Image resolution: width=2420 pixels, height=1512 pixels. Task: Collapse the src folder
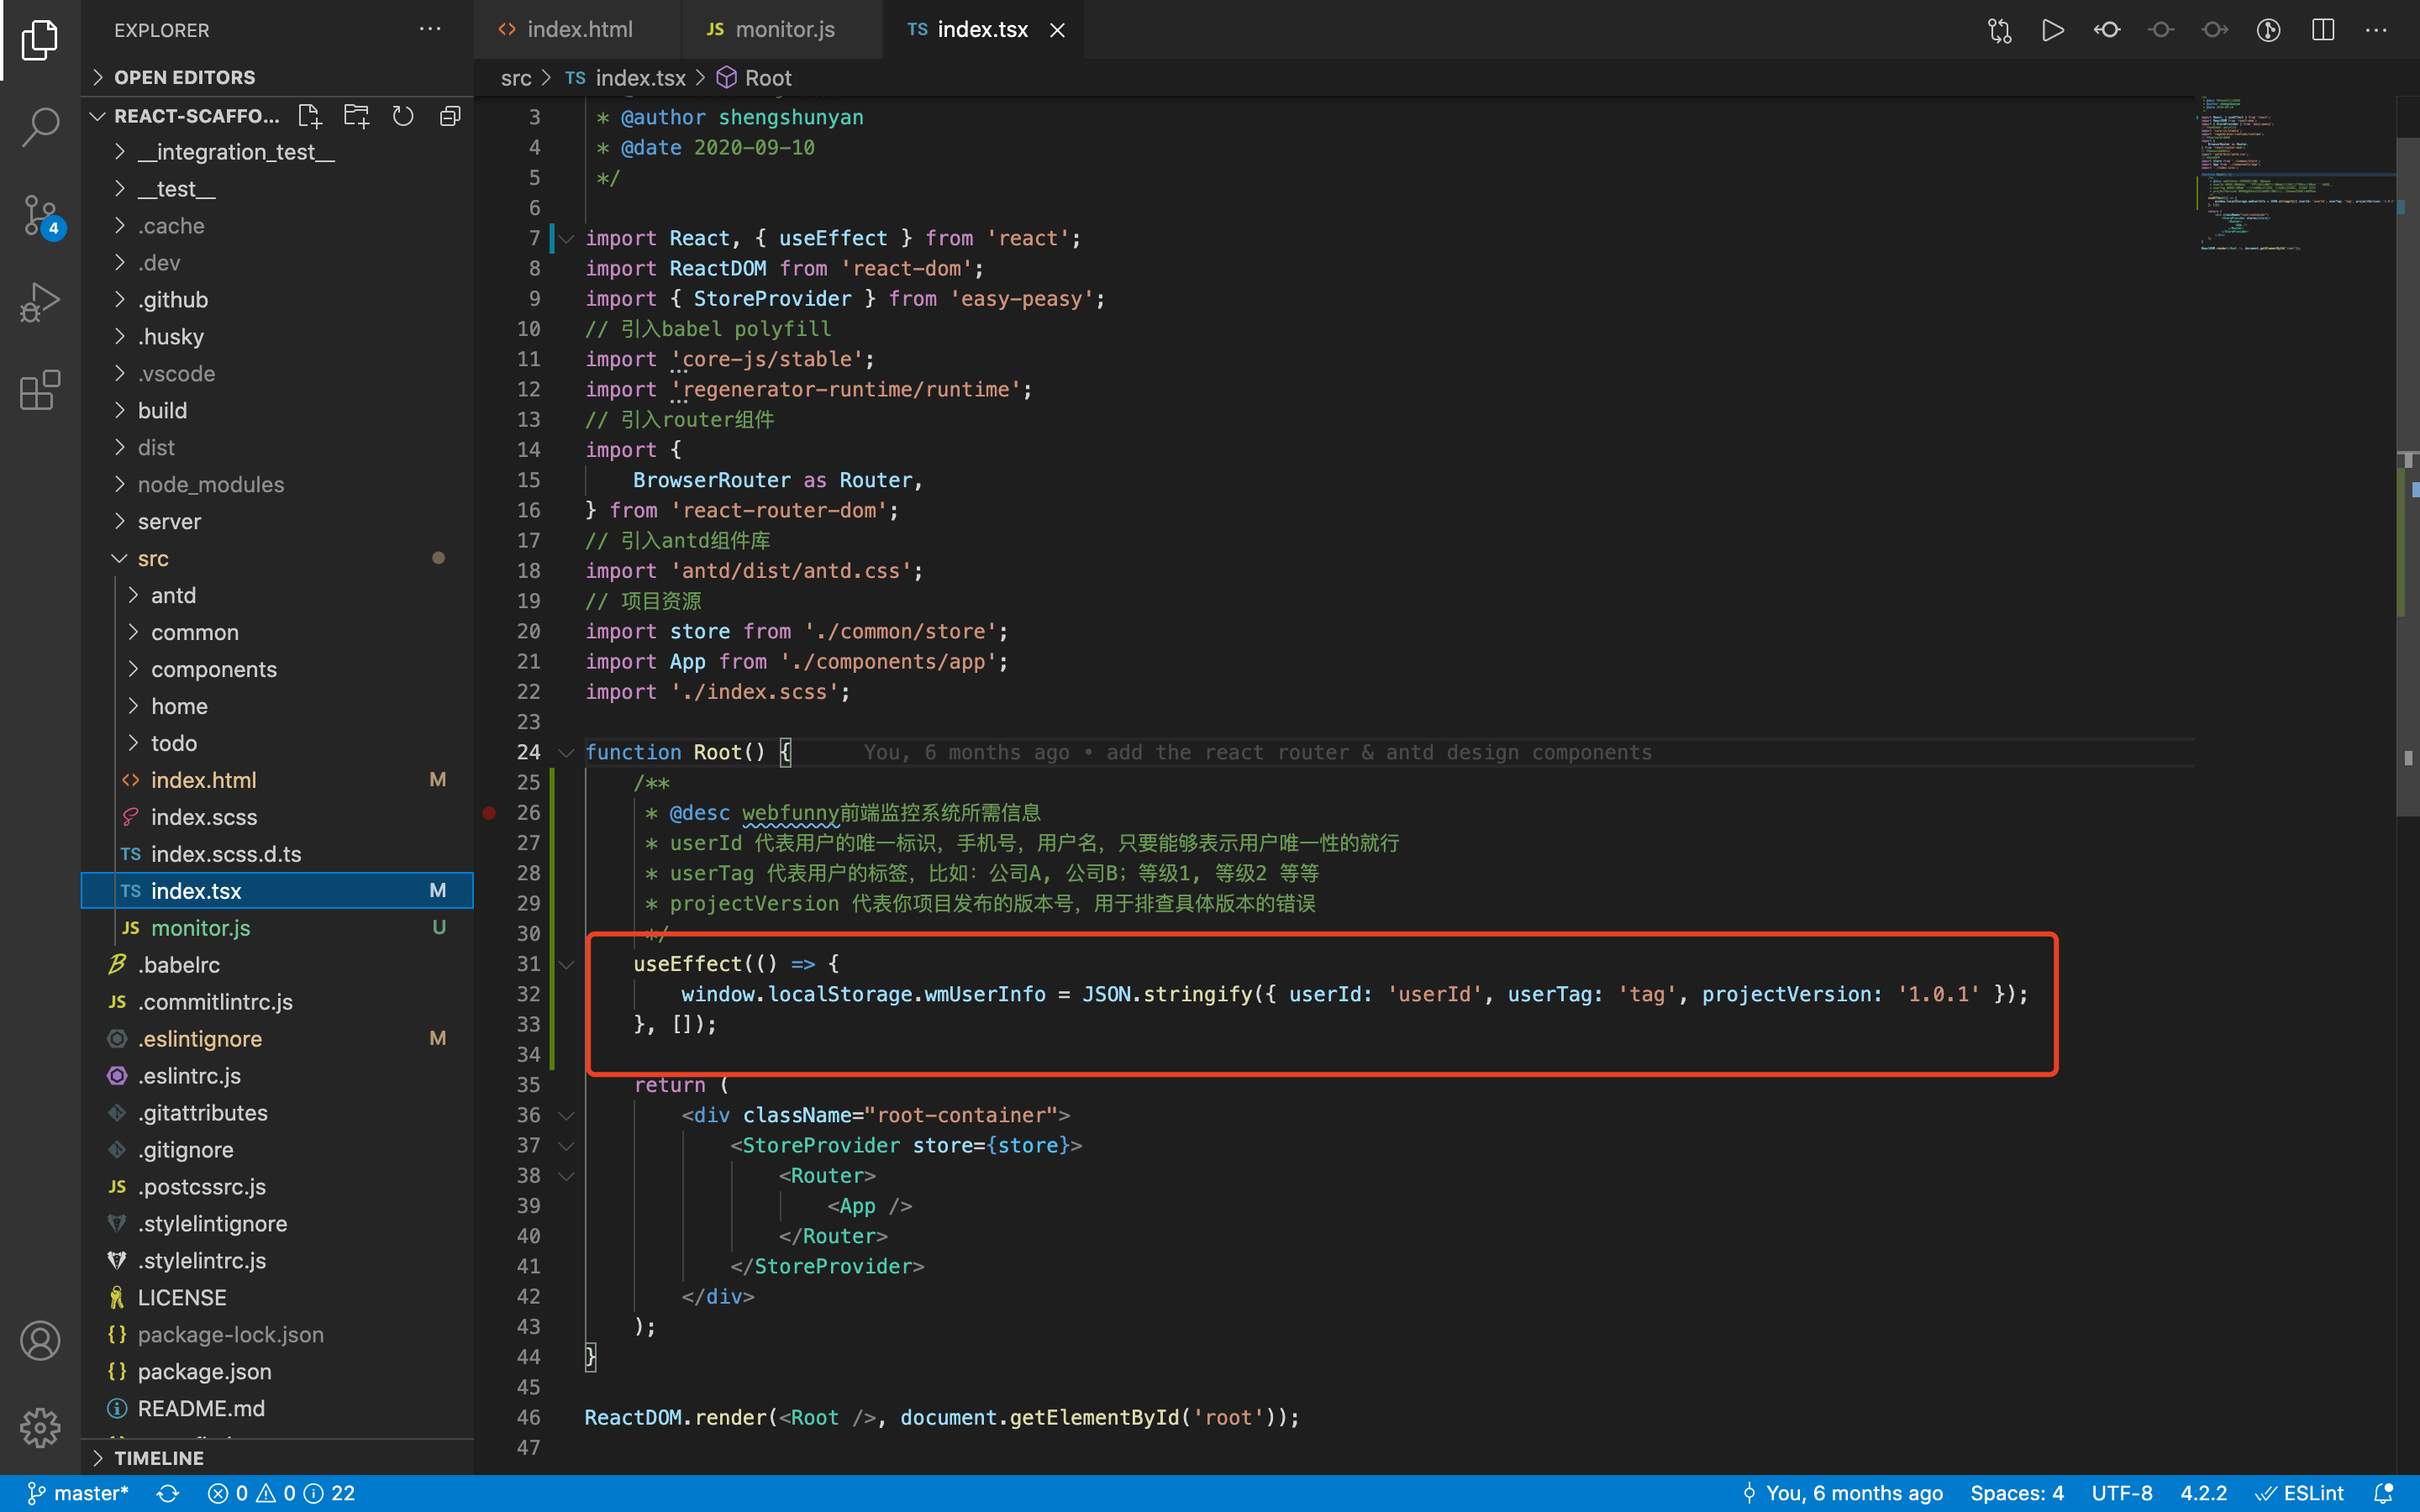click(152, 558)
